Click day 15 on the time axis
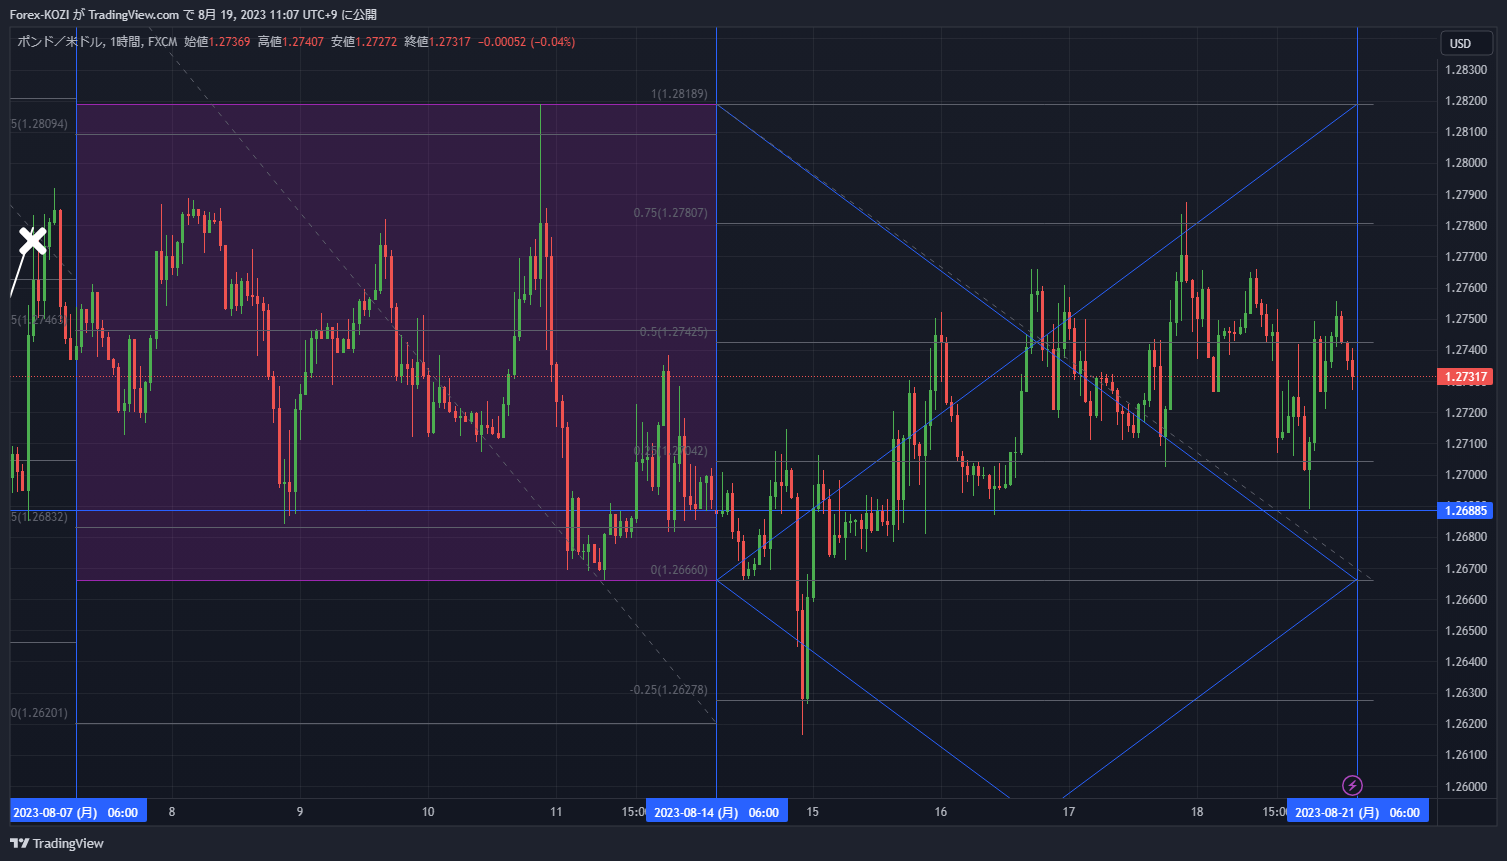The image size is (1507, 861). [813, 812]
